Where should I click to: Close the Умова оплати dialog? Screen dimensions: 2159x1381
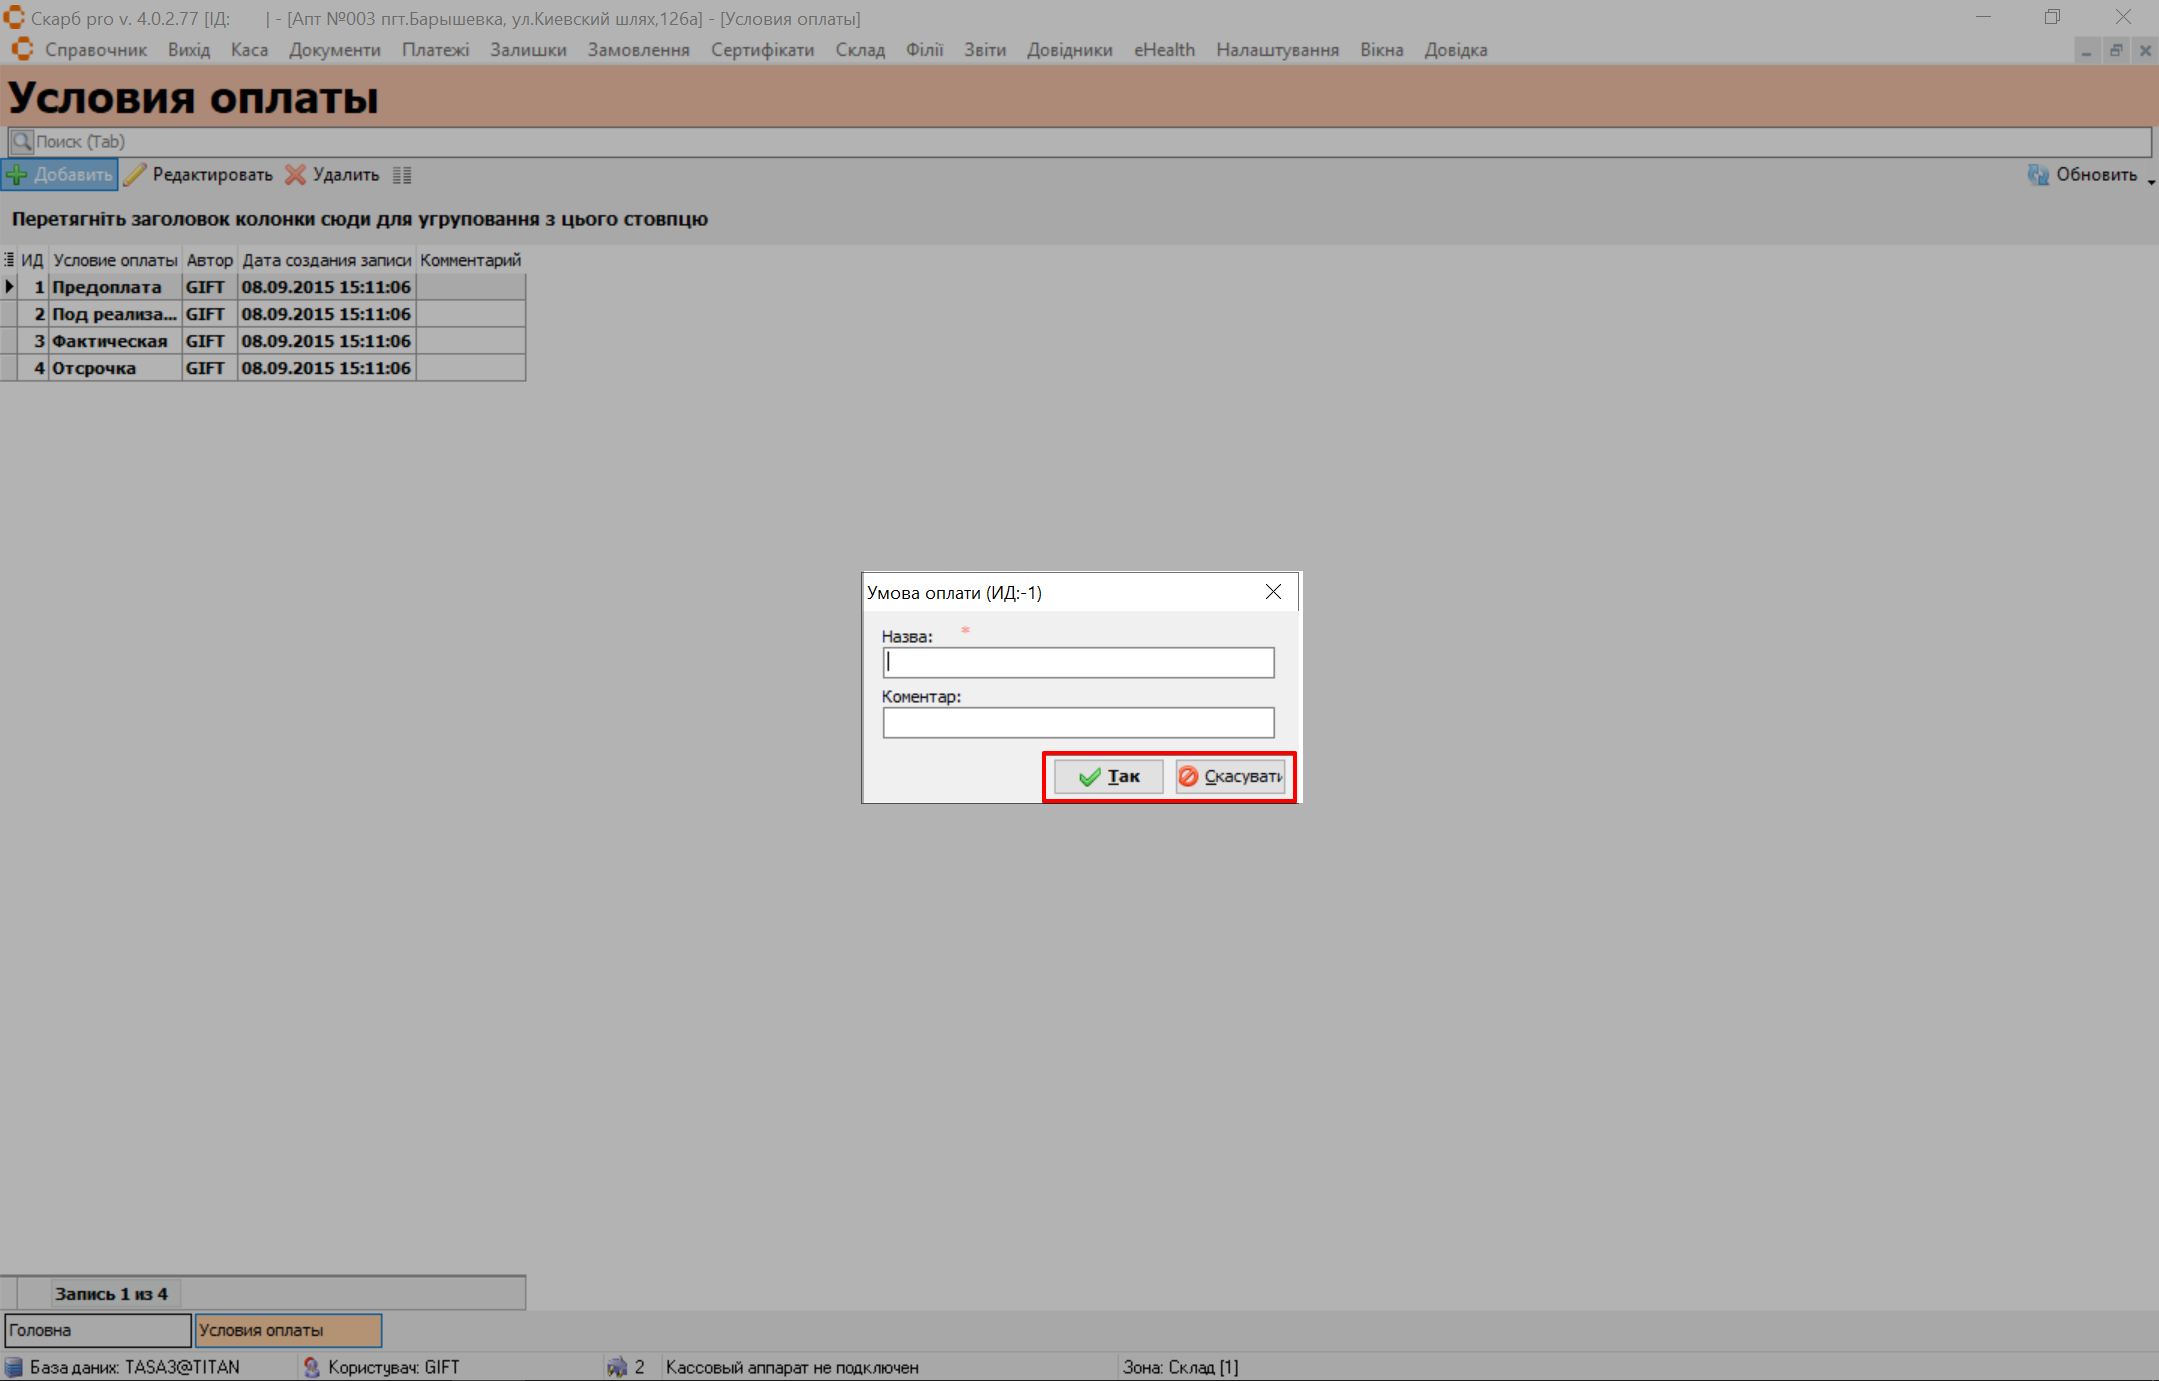1273,592
